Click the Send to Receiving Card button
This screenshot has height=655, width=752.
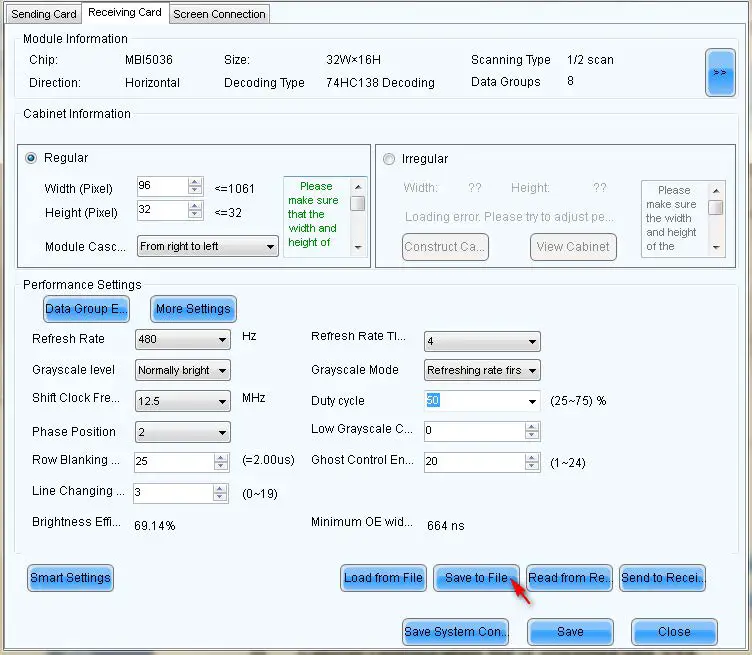click(x=663, y=578)
